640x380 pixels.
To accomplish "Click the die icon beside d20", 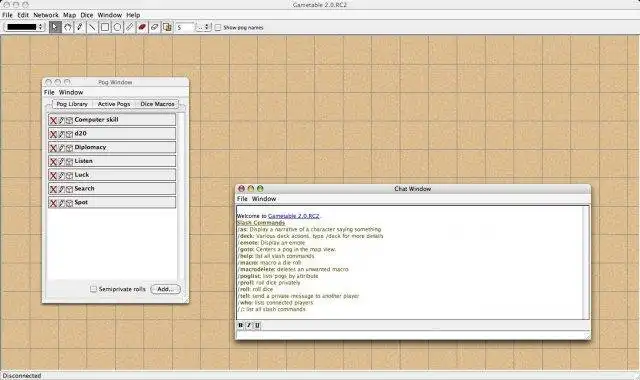I will tap(69, 134).
